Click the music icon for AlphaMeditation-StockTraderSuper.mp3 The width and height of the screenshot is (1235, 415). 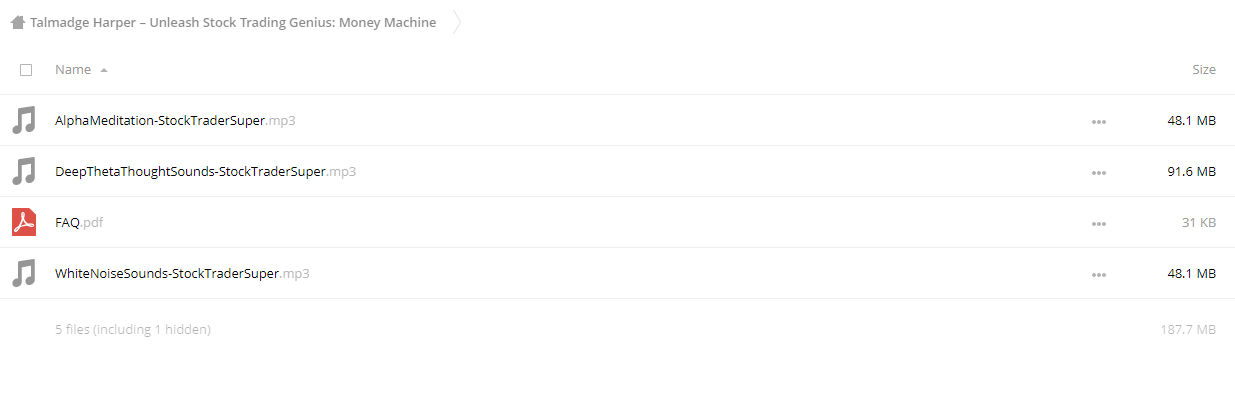click(x=24, y=120)
